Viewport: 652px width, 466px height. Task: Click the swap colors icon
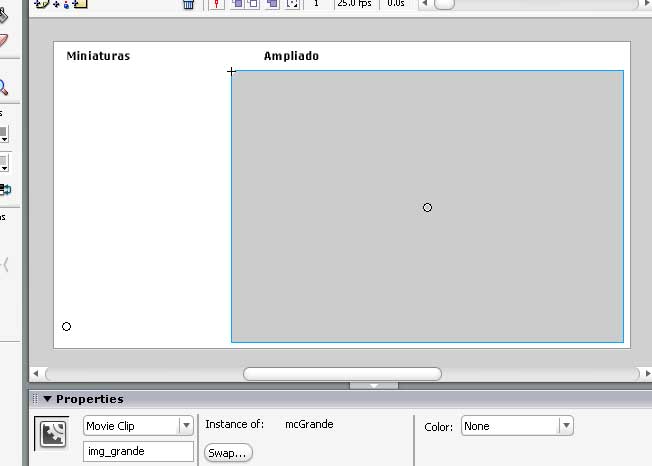[x=5, y=189]
